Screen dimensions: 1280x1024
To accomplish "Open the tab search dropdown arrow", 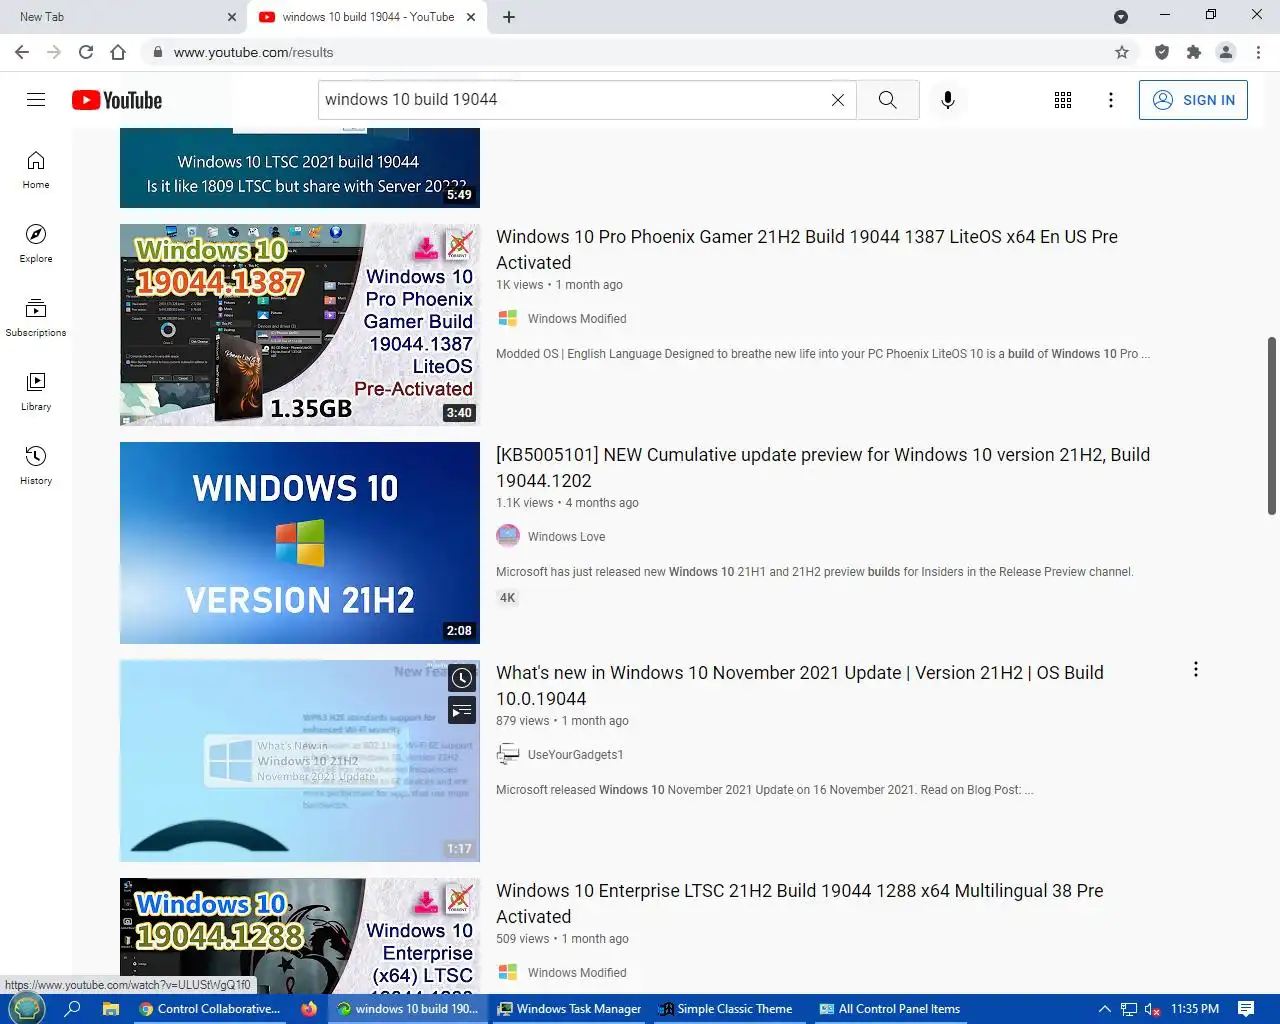I will pos(1121,17).
